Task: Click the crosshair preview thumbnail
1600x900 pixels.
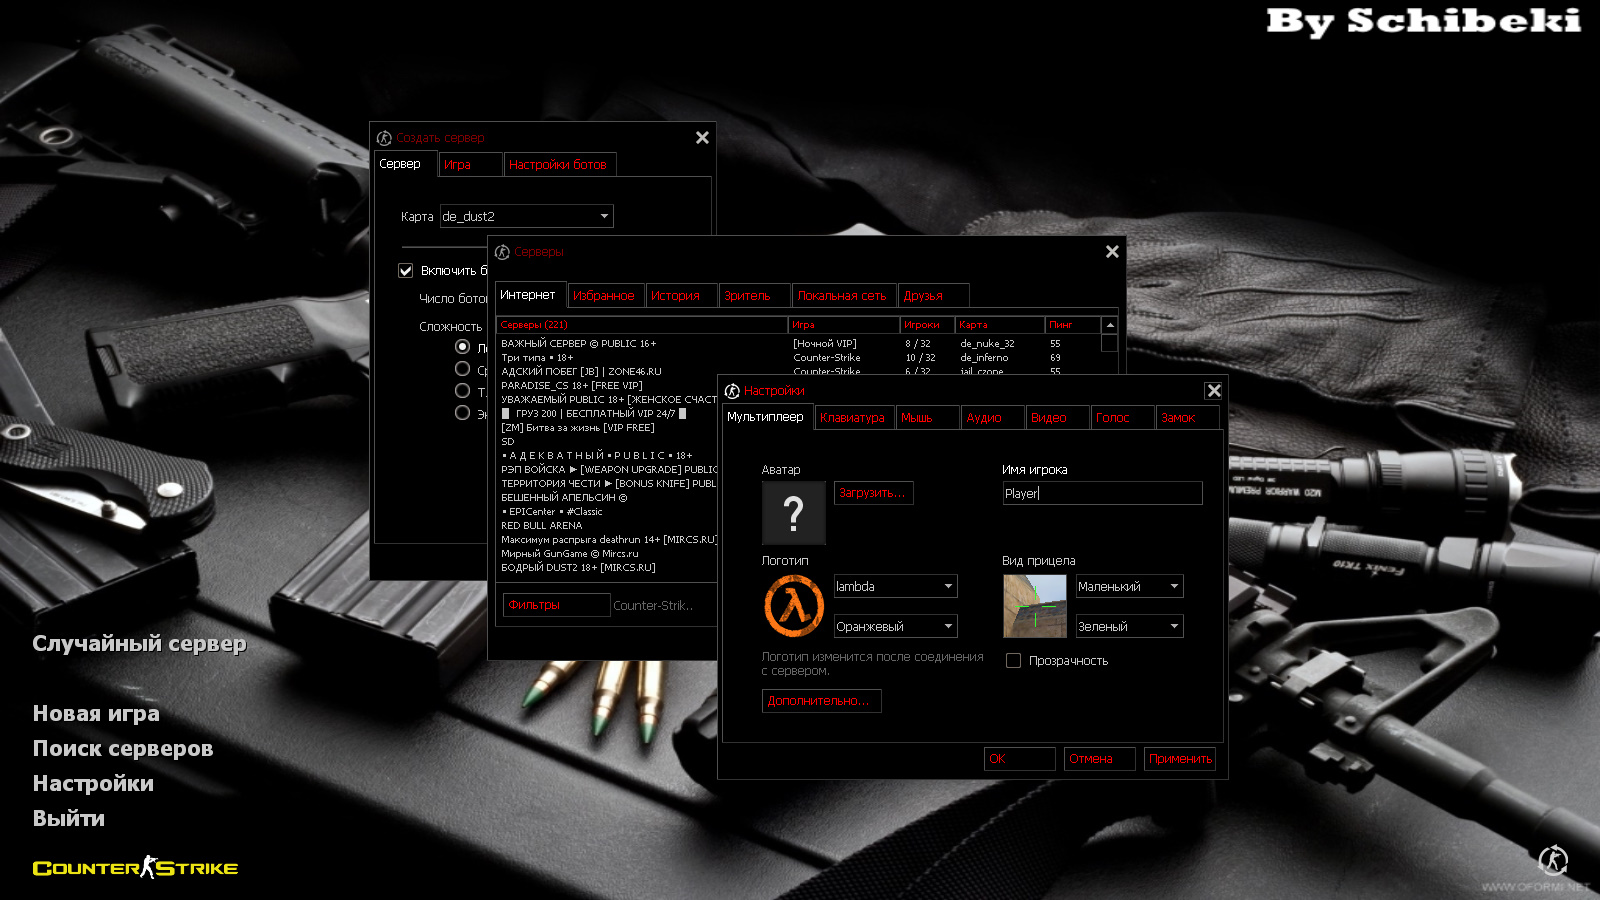Action: [x=1034, y=606]
